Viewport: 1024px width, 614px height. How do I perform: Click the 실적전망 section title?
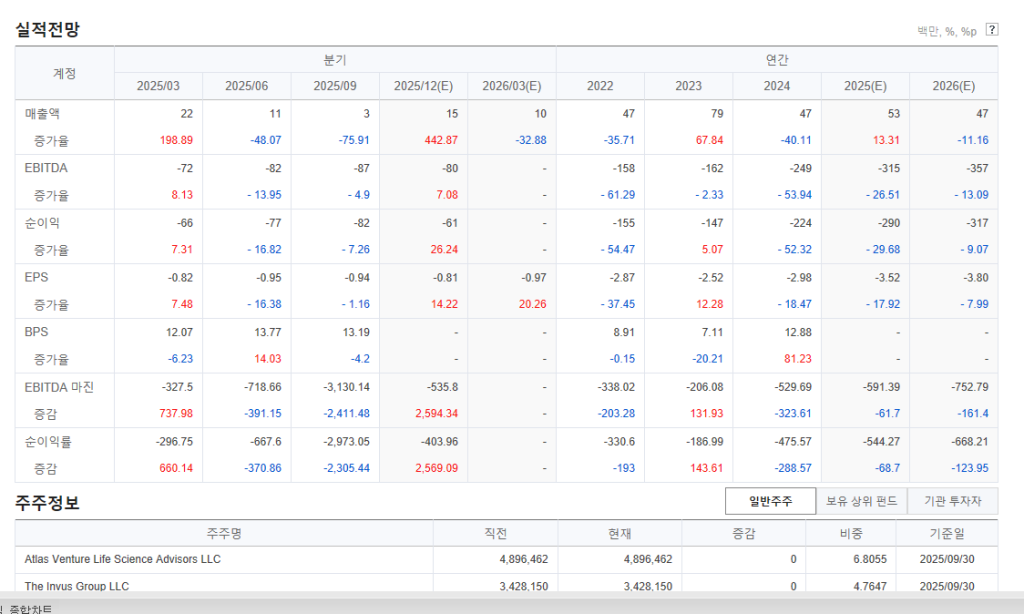point(47,30)
